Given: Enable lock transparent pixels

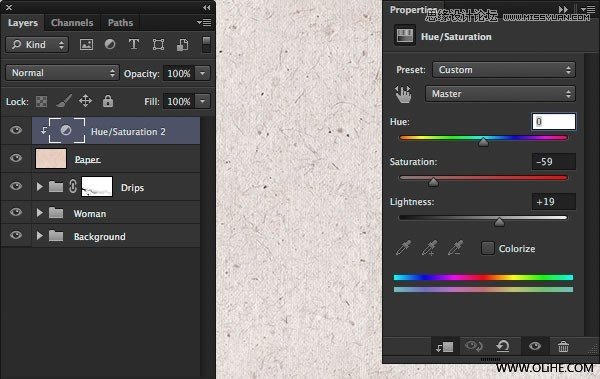Looking at the screenshot, I should [41, 101].
